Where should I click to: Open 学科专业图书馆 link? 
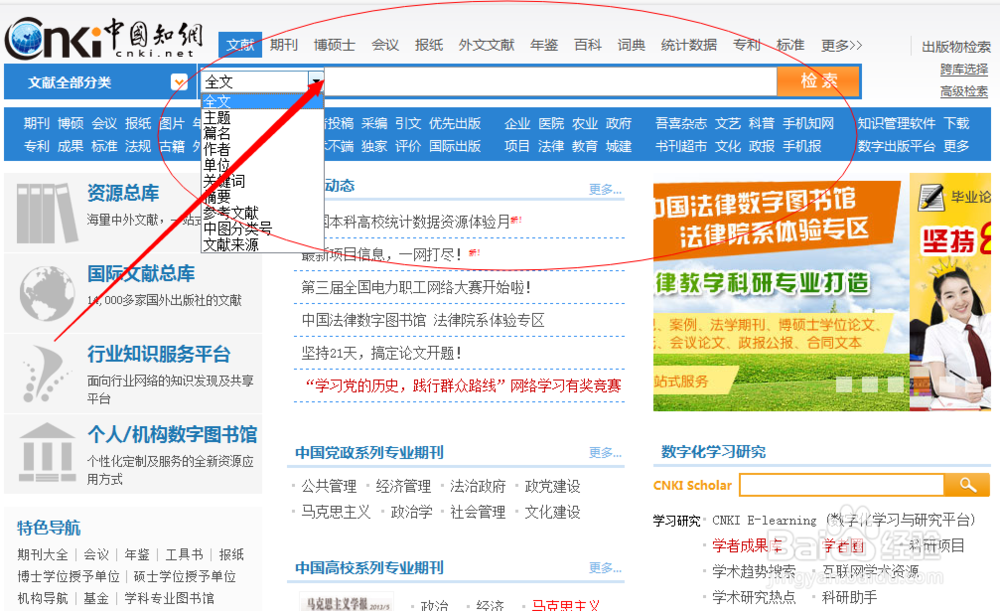[x=169, y=598]
